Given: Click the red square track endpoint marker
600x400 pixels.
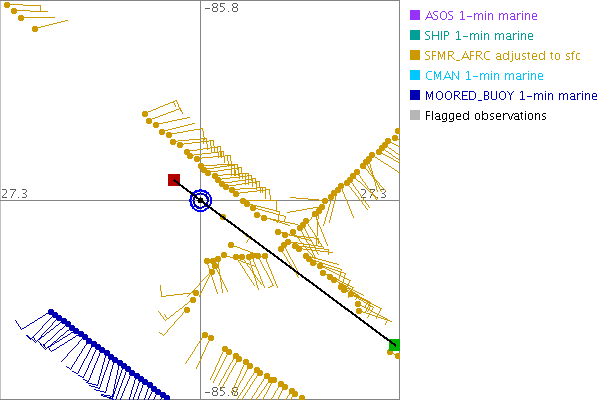Looking at the screenshot, I should click(174, 180).
